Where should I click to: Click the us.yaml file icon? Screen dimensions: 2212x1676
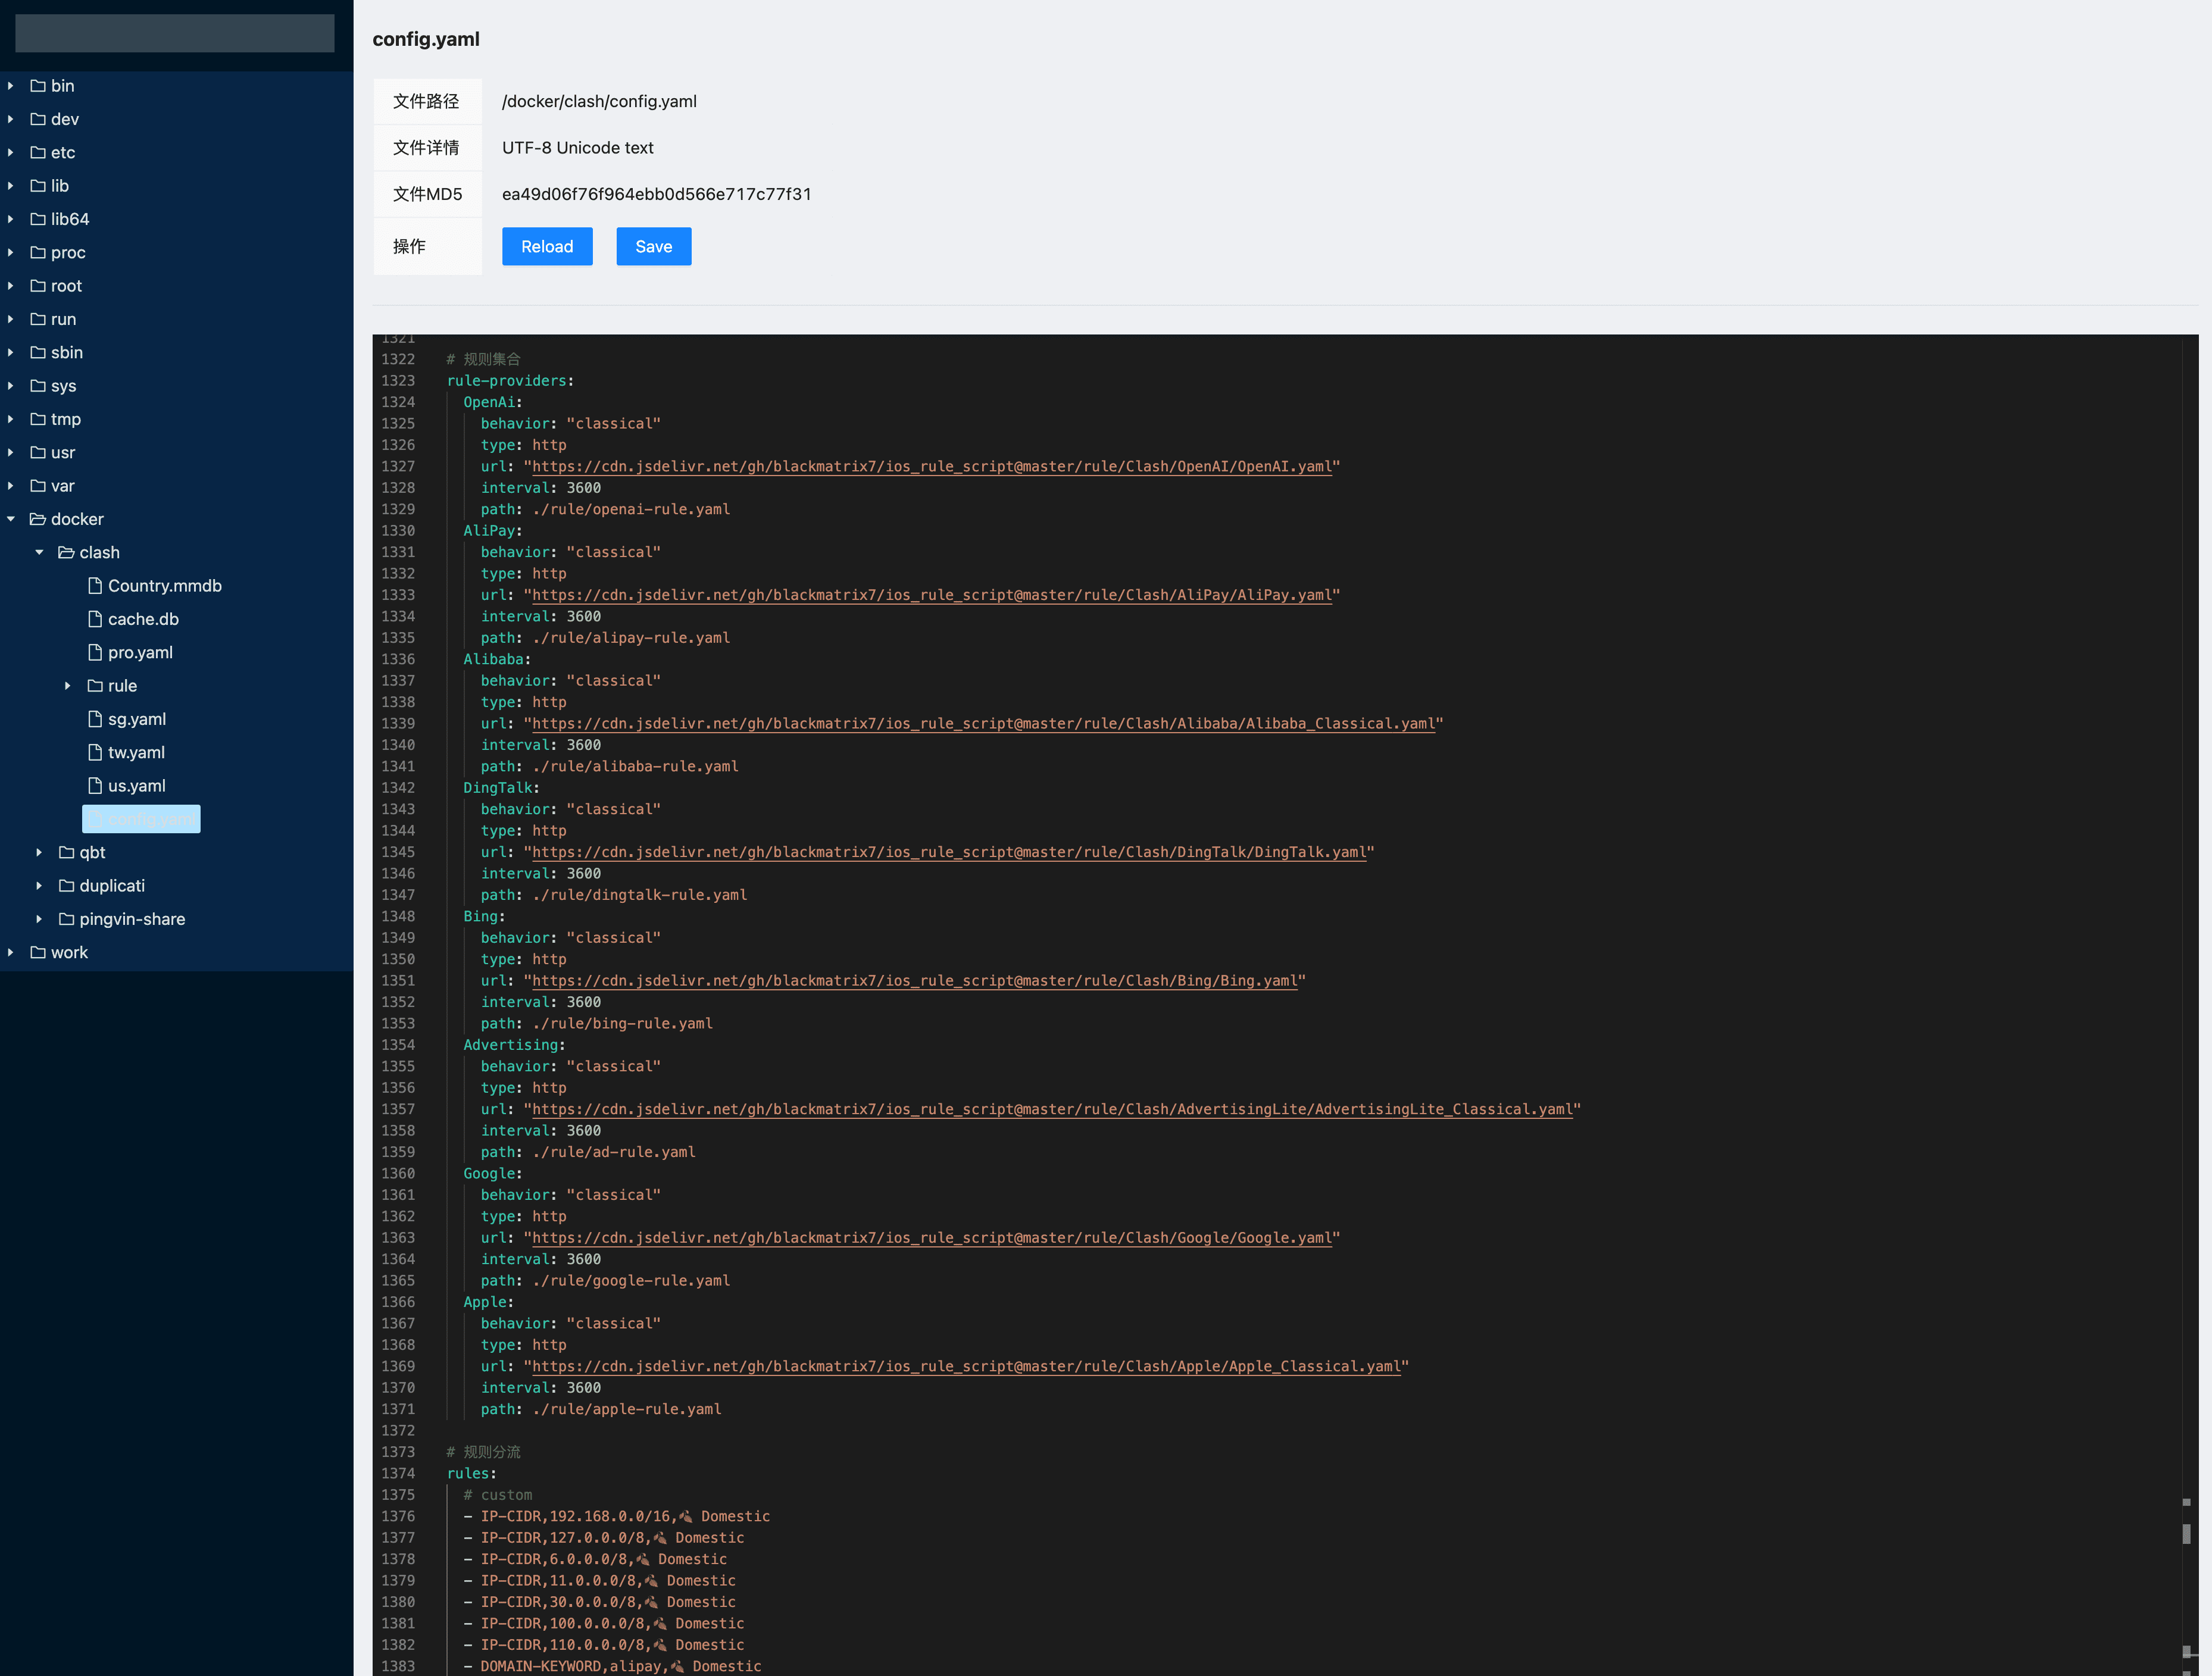[x=95, y=786]
